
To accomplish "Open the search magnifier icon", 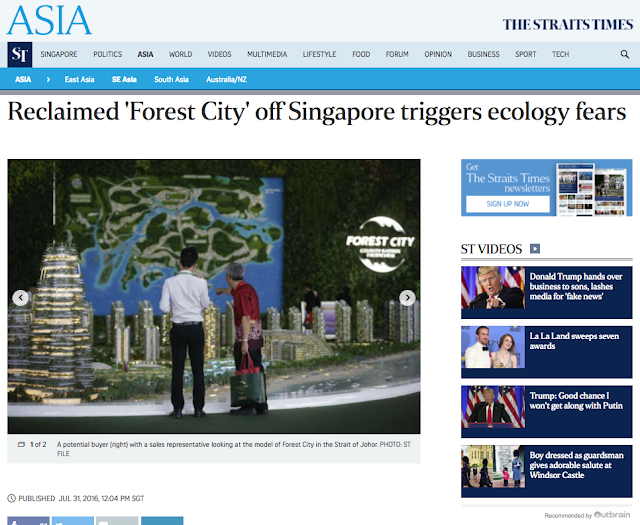I will pyautogui.click(x=624, y=54).
